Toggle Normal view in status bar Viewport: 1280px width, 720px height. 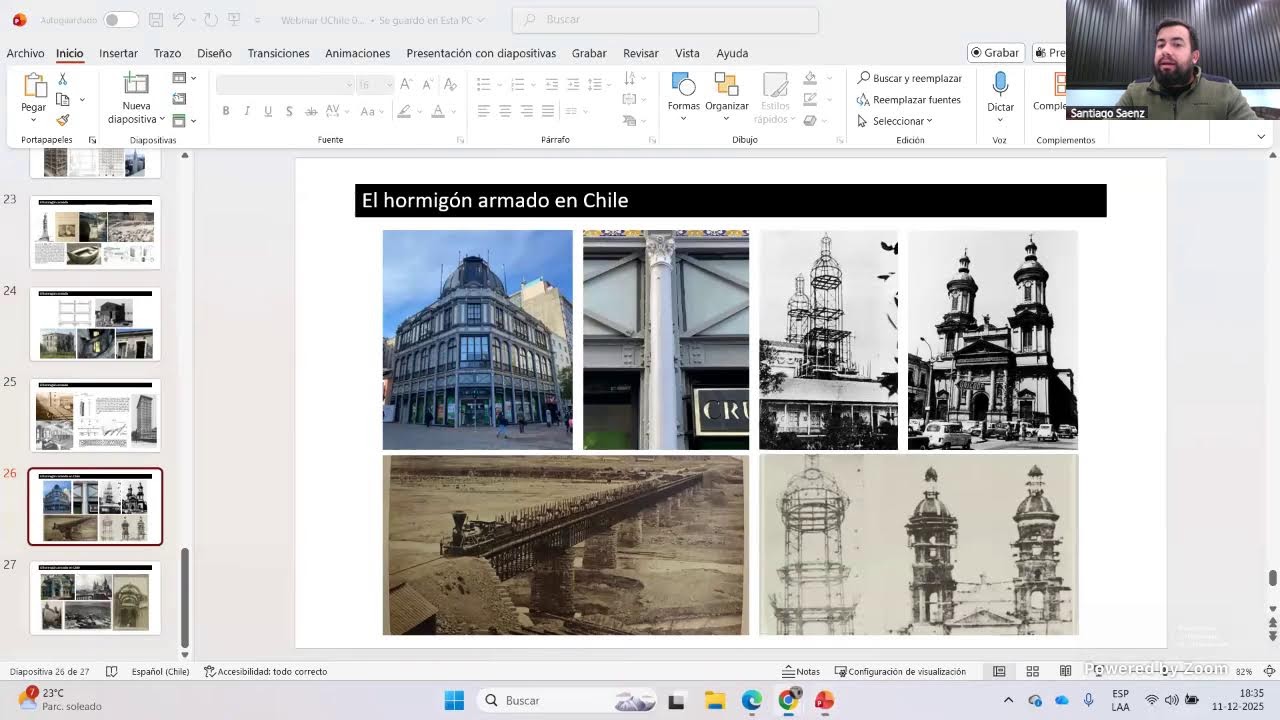click(999, 671)
